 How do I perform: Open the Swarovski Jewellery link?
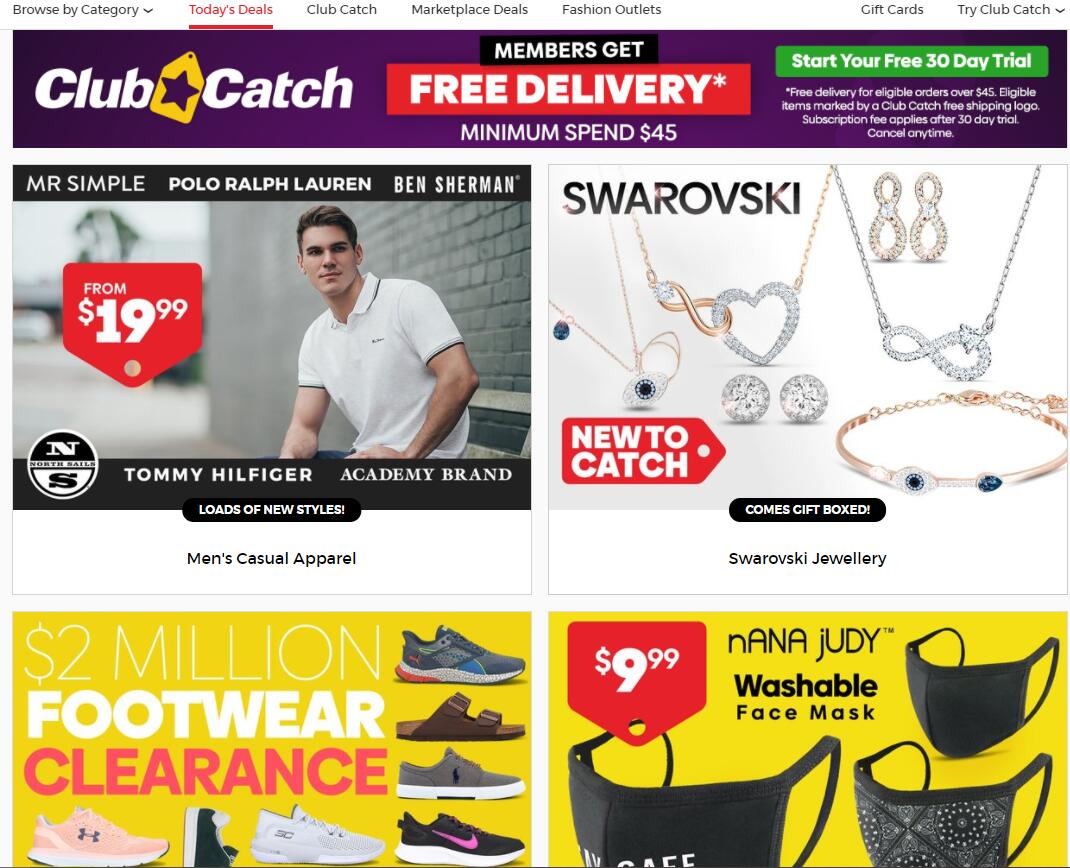click(x=807, y=558)
